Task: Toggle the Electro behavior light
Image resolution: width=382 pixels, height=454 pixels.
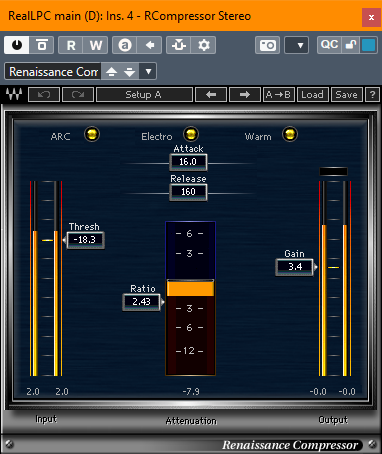Action: pos(191,134)
